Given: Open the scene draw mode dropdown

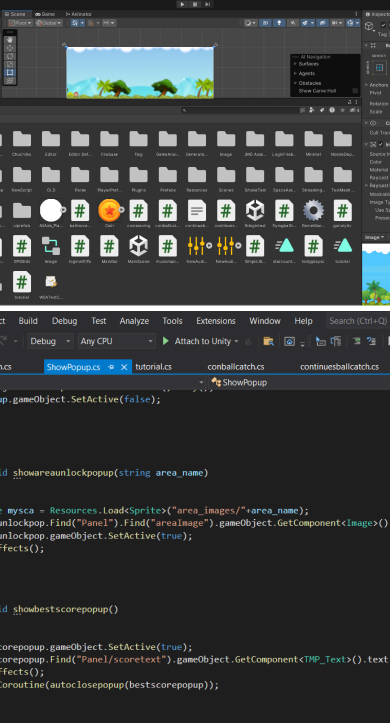Looking at the screenshot, I should point(250,23).
